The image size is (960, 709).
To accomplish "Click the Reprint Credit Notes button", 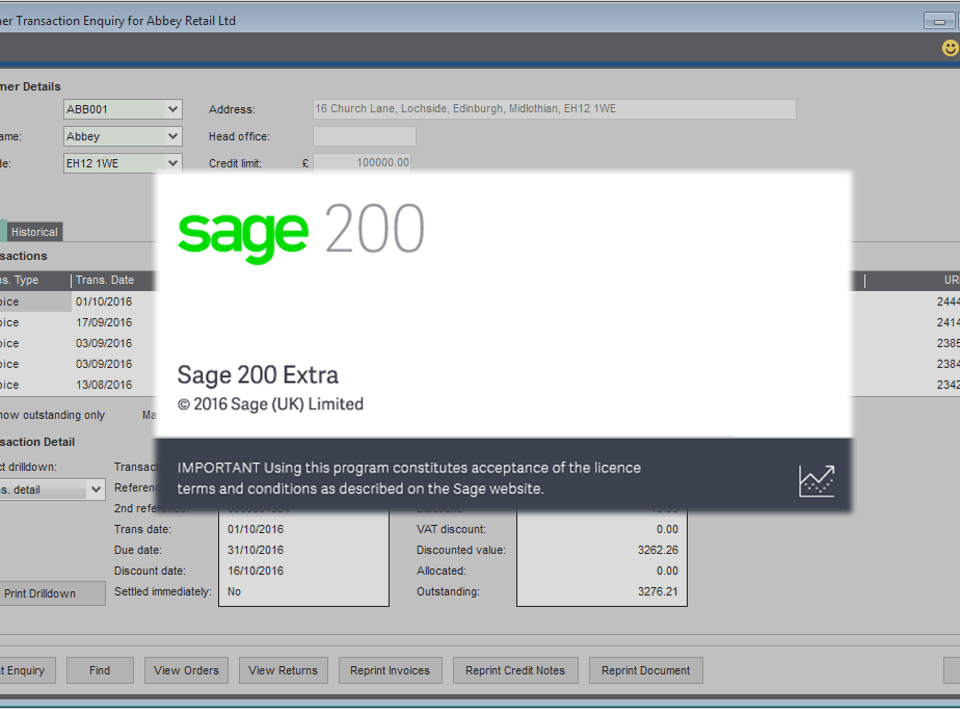I will (x=515, y=670).
